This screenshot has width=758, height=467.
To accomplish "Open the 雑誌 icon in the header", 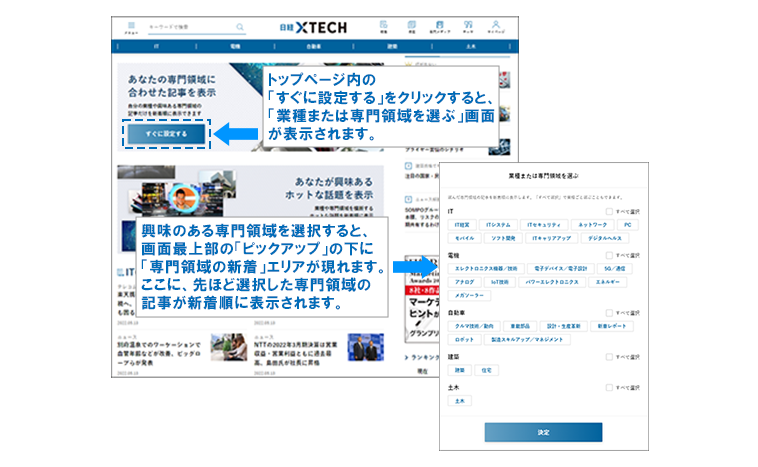I will click(x=411, y=27).
